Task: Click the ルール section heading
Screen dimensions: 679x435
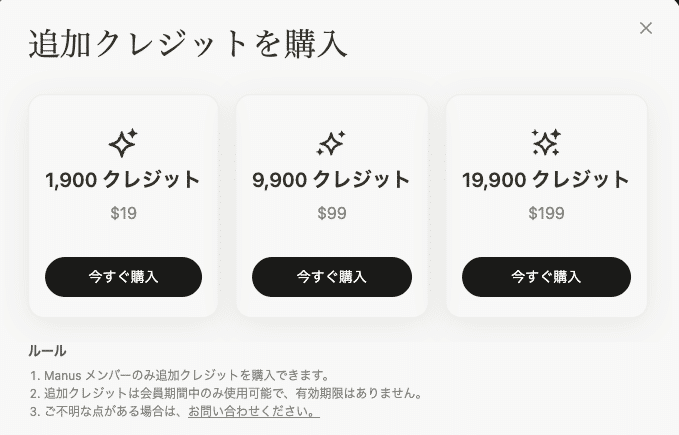Action: click(x=47, y=351)
